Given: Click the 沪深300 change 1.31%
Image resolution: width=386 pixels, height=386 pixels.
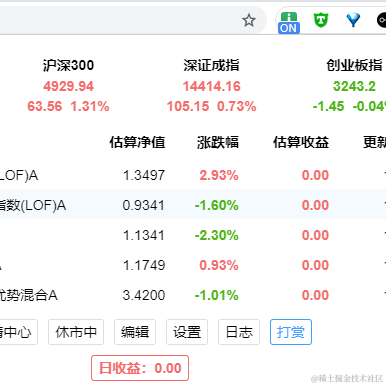Looking at the screenshot, I should [x=90, y=107].
